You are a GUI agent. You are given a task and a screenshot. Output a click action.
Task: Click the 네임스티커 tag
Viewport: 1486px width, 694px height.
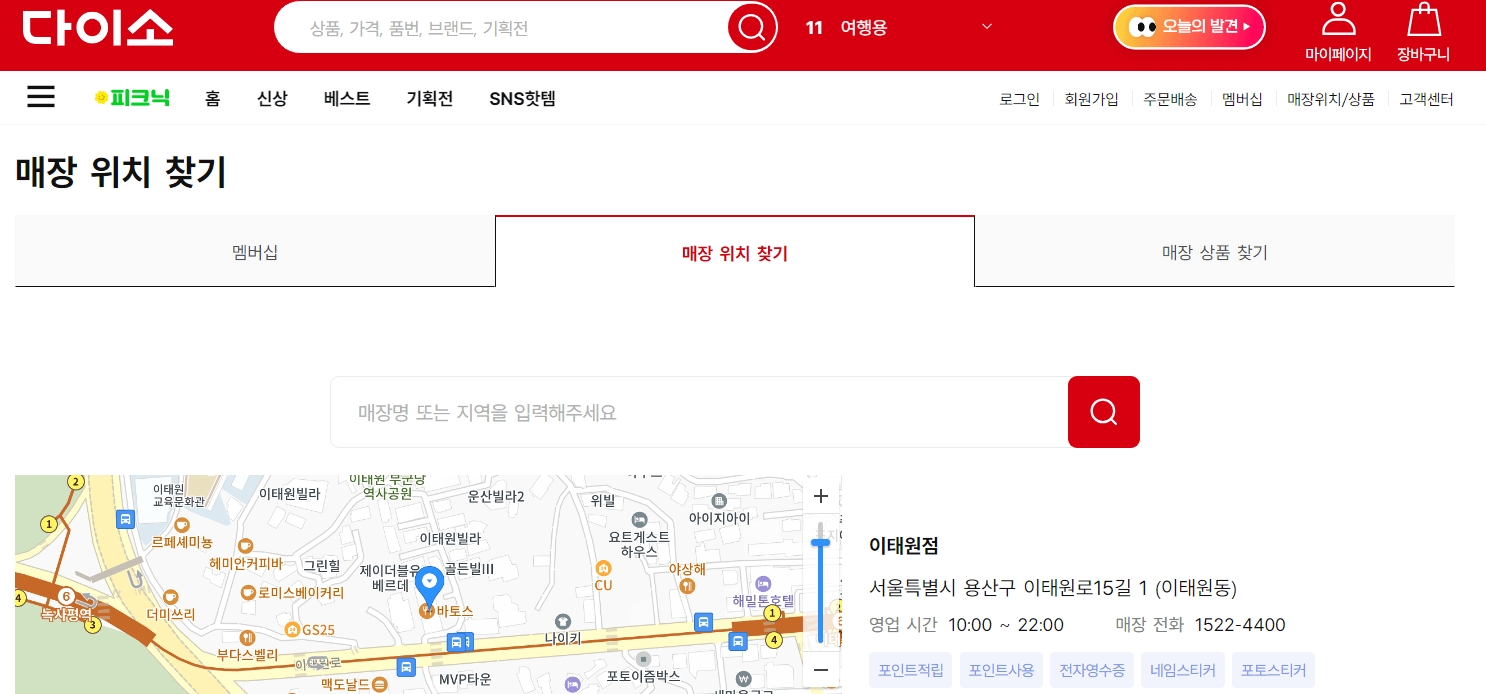tap(1183, 670)
